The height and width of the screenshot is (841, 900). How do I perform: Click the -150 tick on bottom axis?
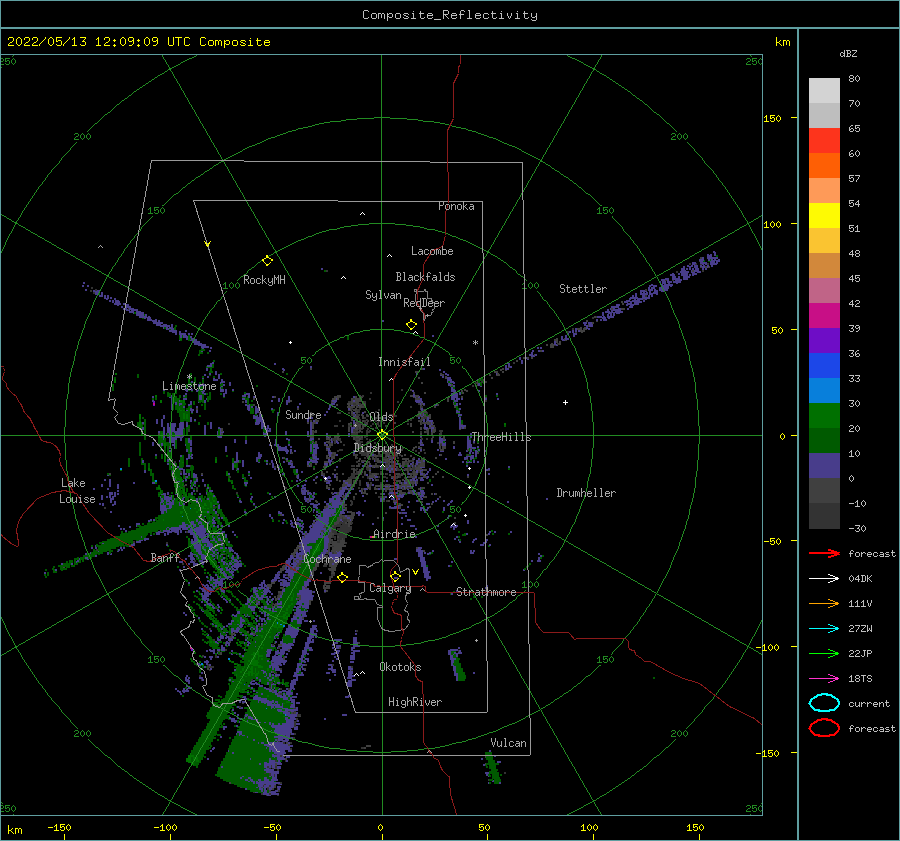(x=59, y=827)
